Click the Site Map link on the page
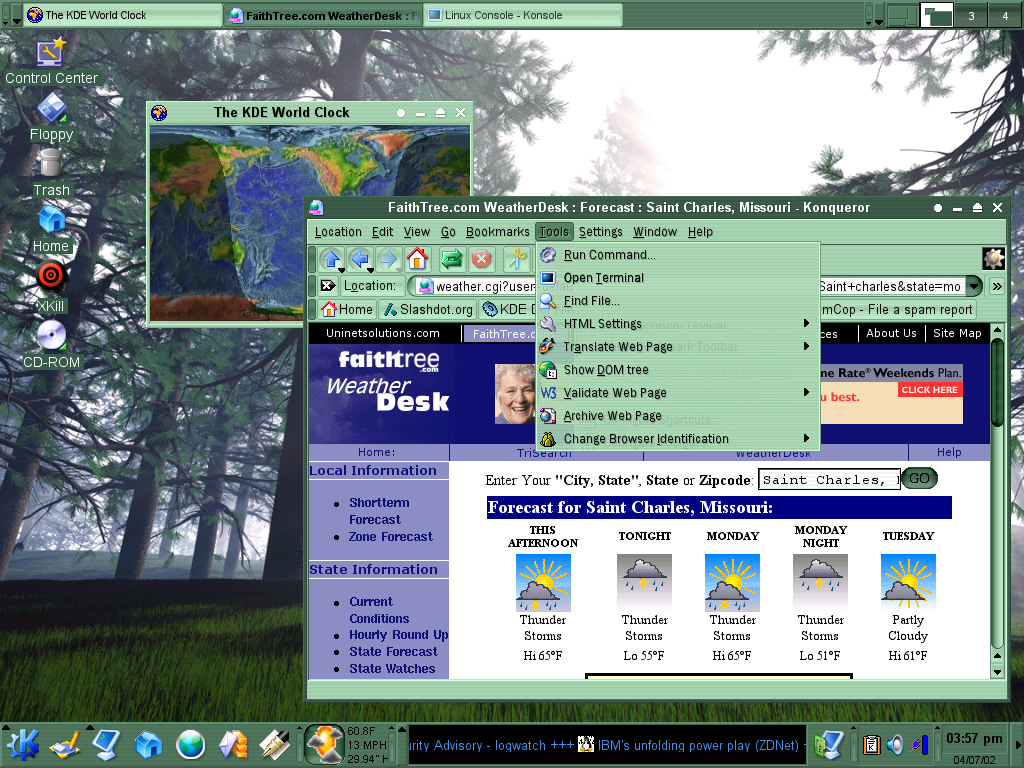The image size is (1024, 768). point(957,333)
